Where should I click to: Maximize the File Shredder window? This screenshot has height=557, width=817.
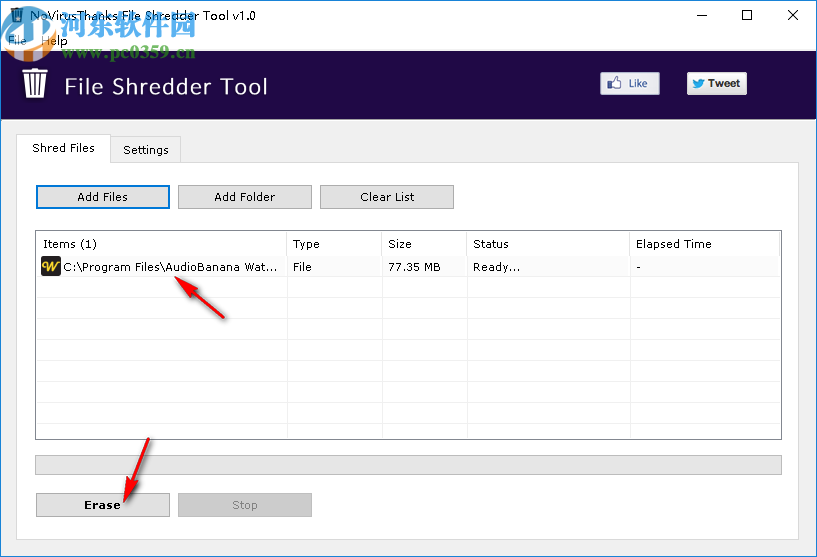tap(747, 15)
